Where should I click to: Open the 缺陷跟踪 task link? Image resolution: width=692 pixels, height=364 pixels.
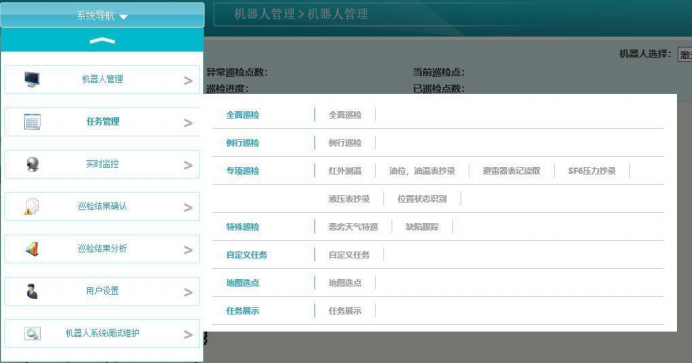(x=422, y=227)
